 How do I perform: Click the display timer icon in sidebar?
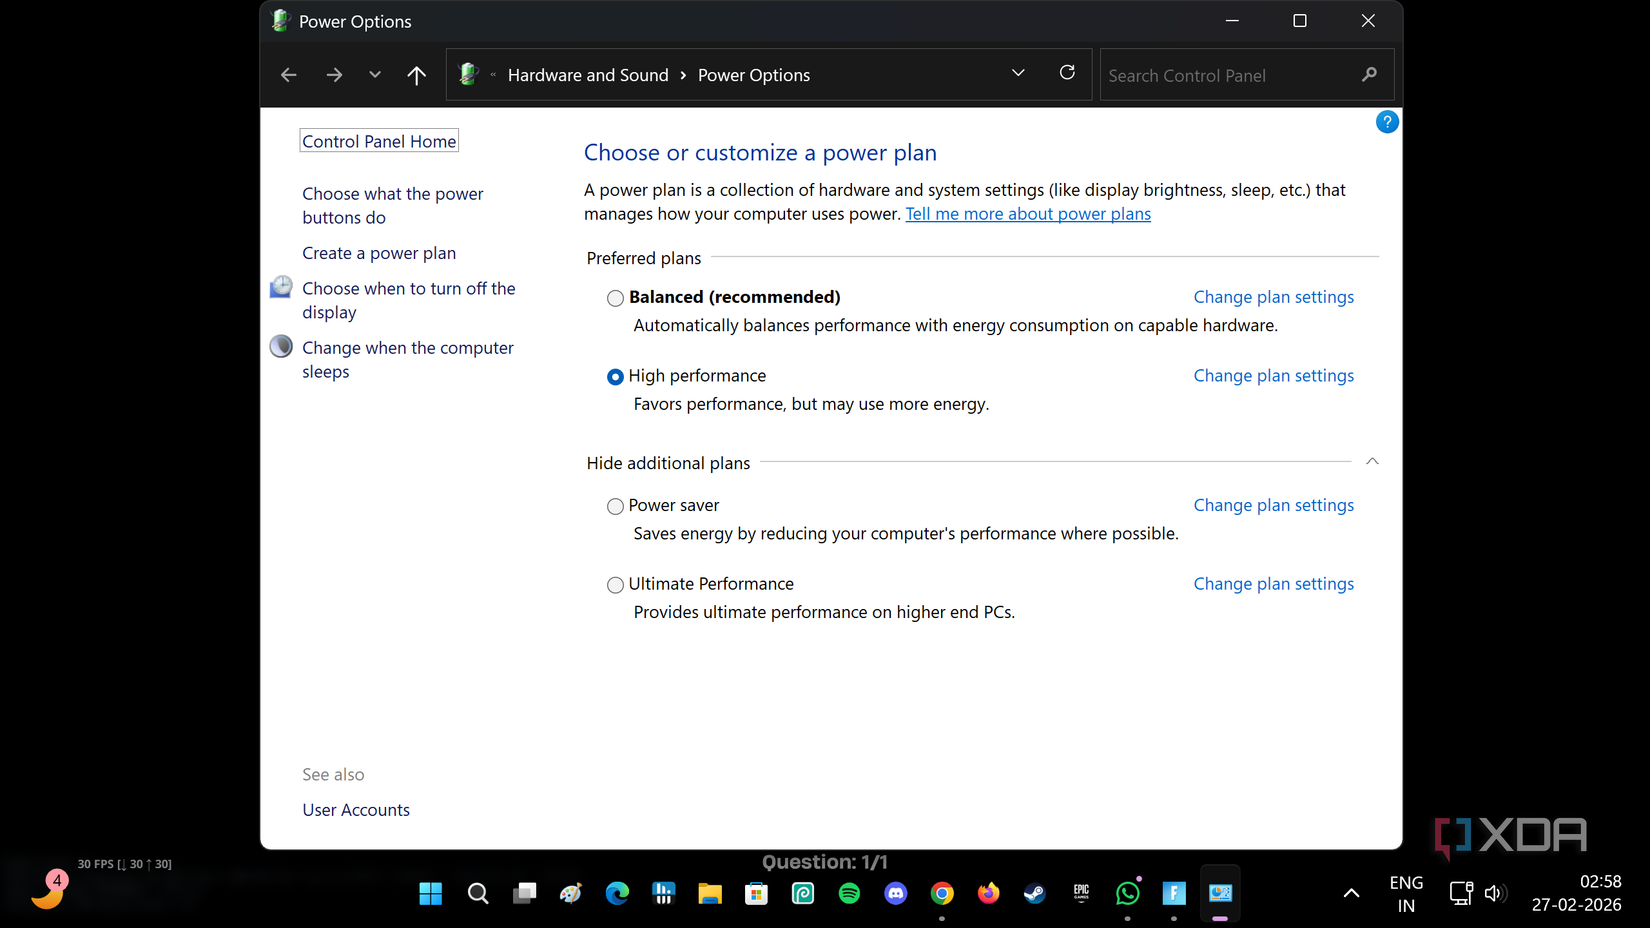[x=282, y=288]
